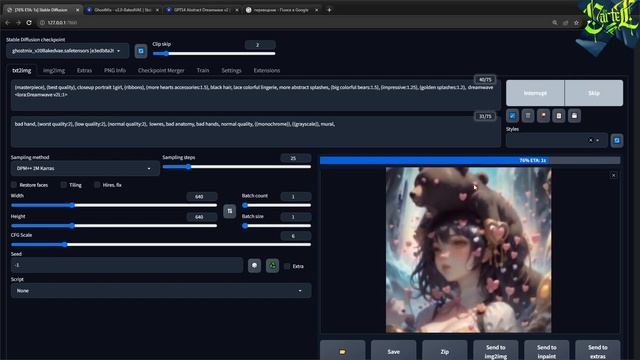Close the Stable Diffusion browser tab

pos(77,10)
